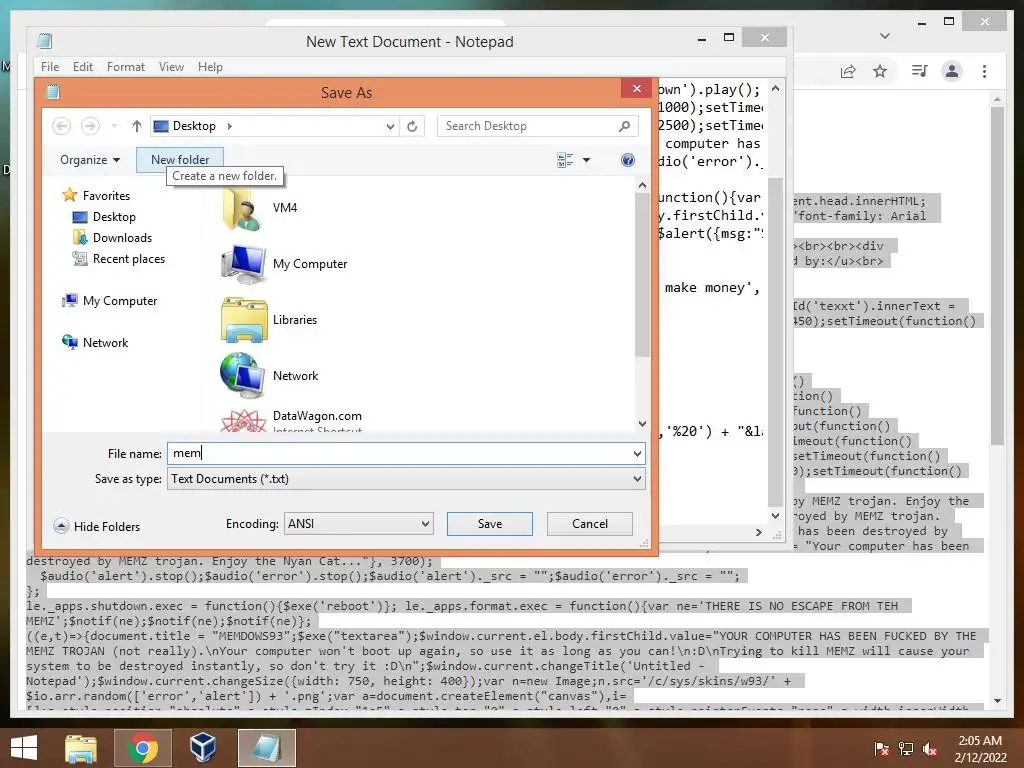This screenshot has height=768, width=1024.
Task: Click the Notepad taskbar icon
Action: [267, 748]
